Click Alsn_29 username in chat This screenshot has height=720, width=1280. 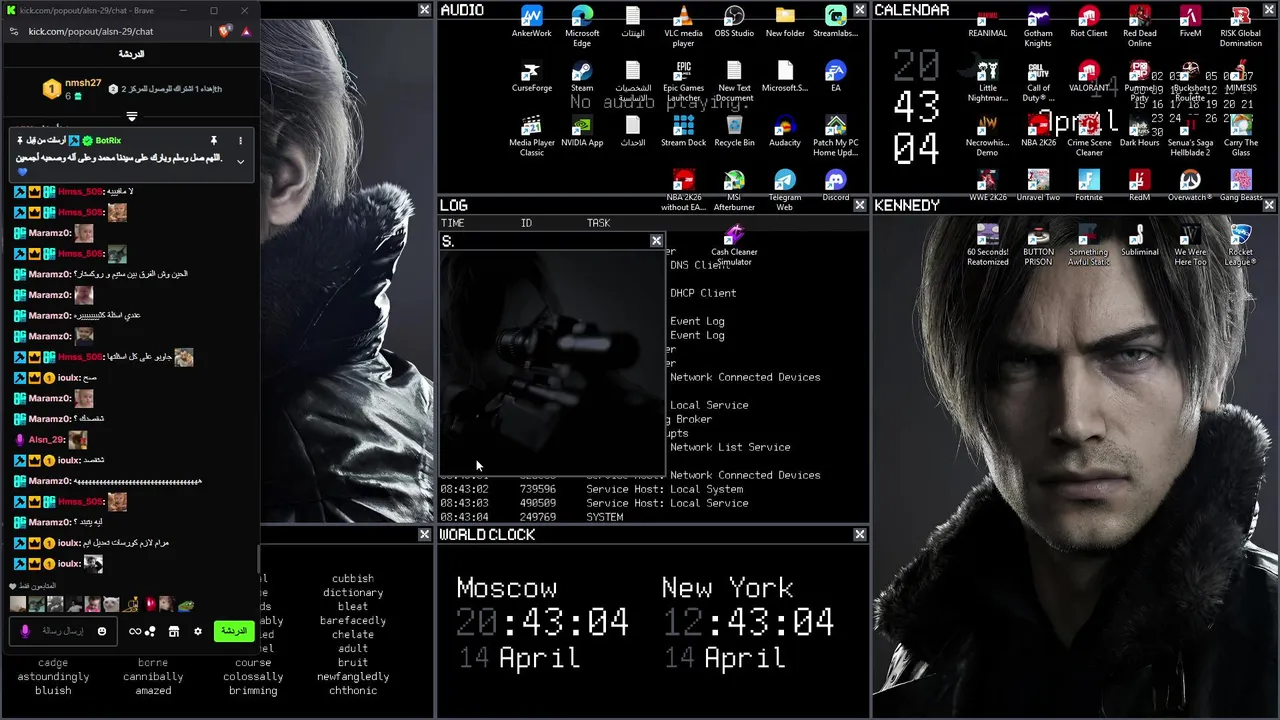[46, 439]
